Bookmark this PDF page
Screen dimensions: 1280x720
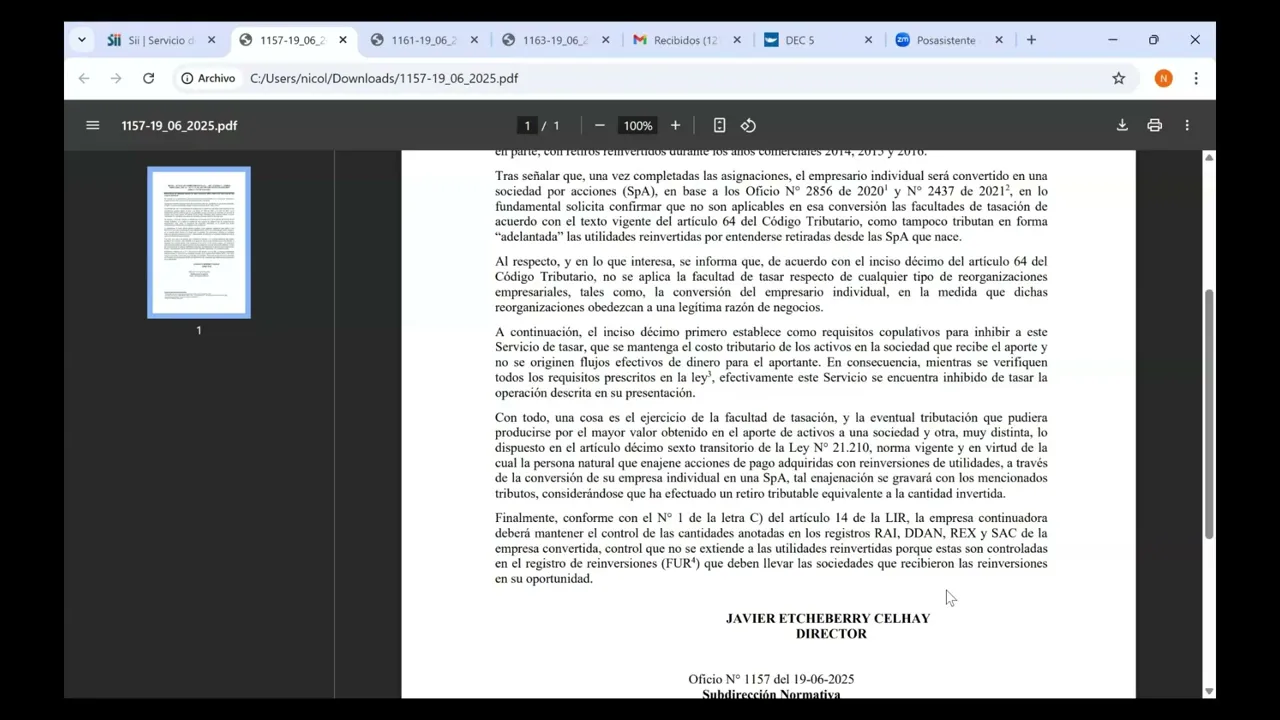[x=1118, y=78]
